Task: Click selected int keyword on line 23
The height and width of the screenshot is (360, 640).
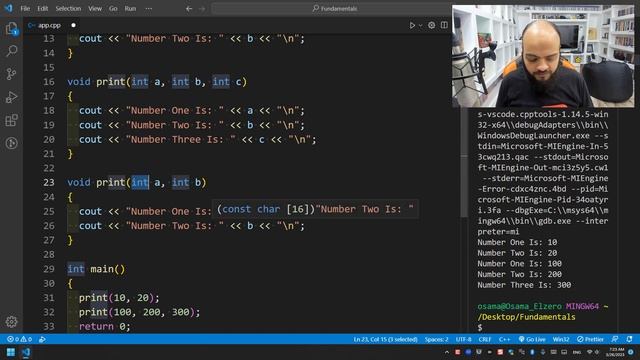Action: coord(140,182)
